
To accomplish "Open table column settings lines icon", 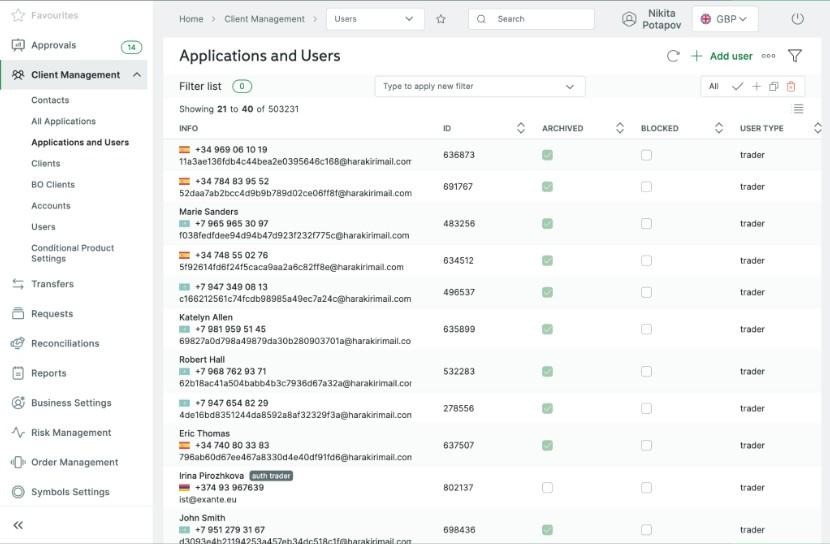I will [x=798, y=109].
